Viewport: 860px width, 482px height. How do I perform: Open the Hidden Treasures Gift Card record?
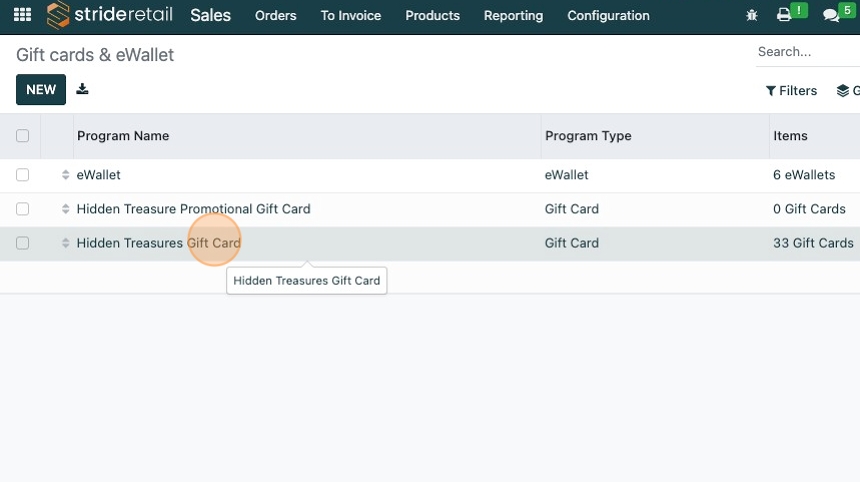pos(158,243)
